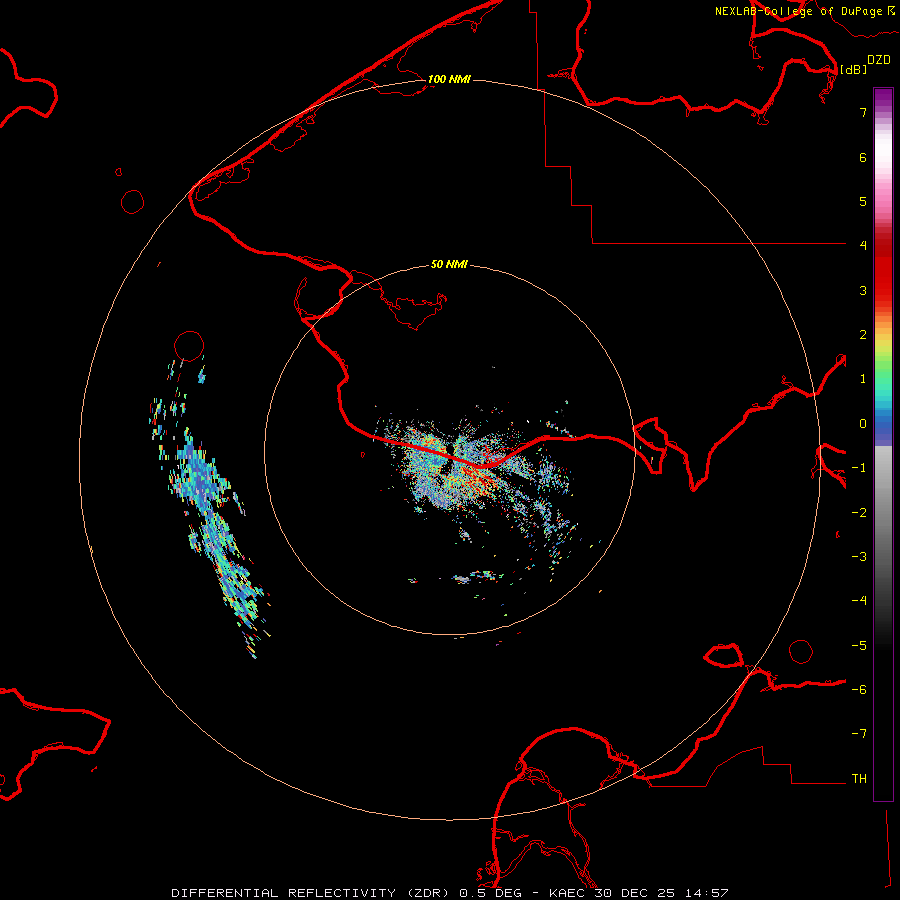Select the 6 dB scale tick label
Viewport: 900px width, 900px height.
click(863, 157)
